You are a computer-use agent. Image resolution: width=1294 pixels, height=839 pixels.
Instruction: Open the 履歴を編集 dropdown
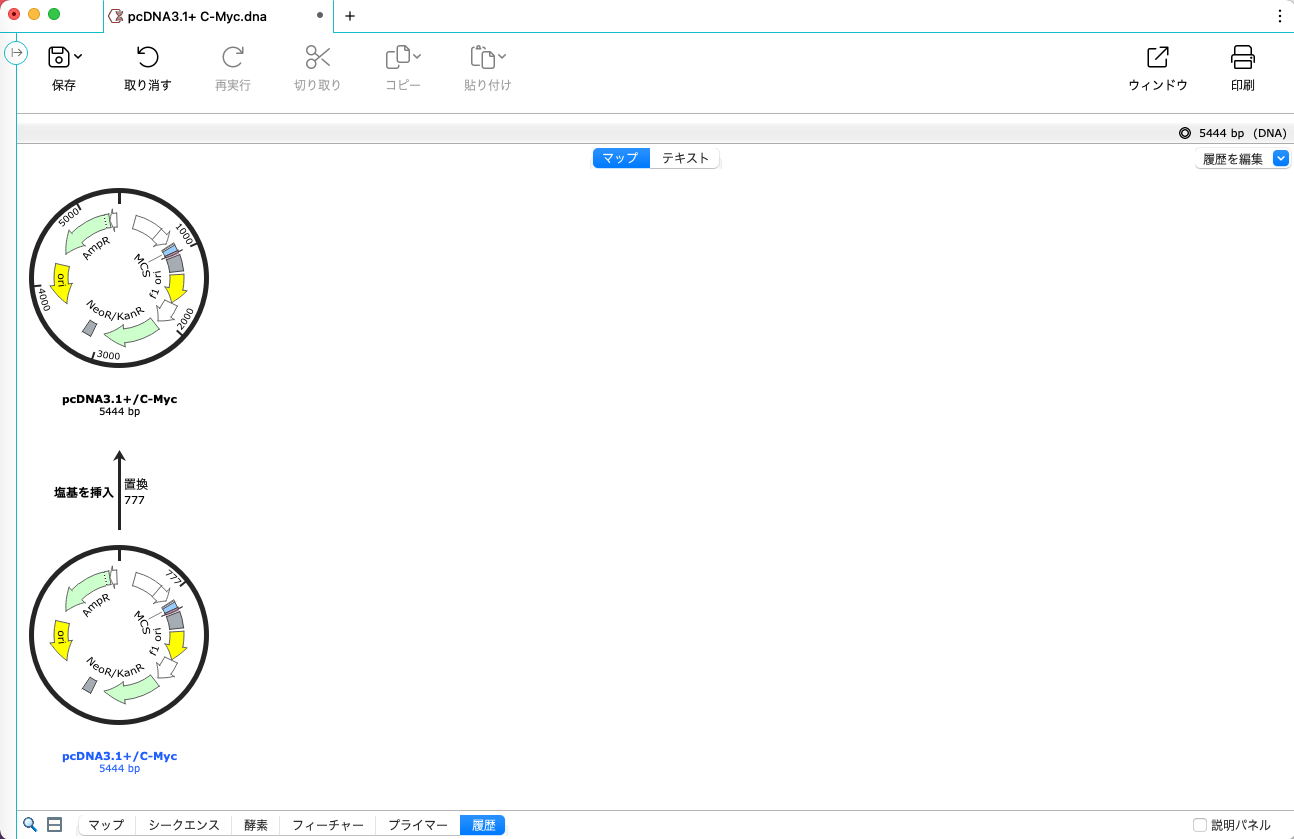point(1242,158)
